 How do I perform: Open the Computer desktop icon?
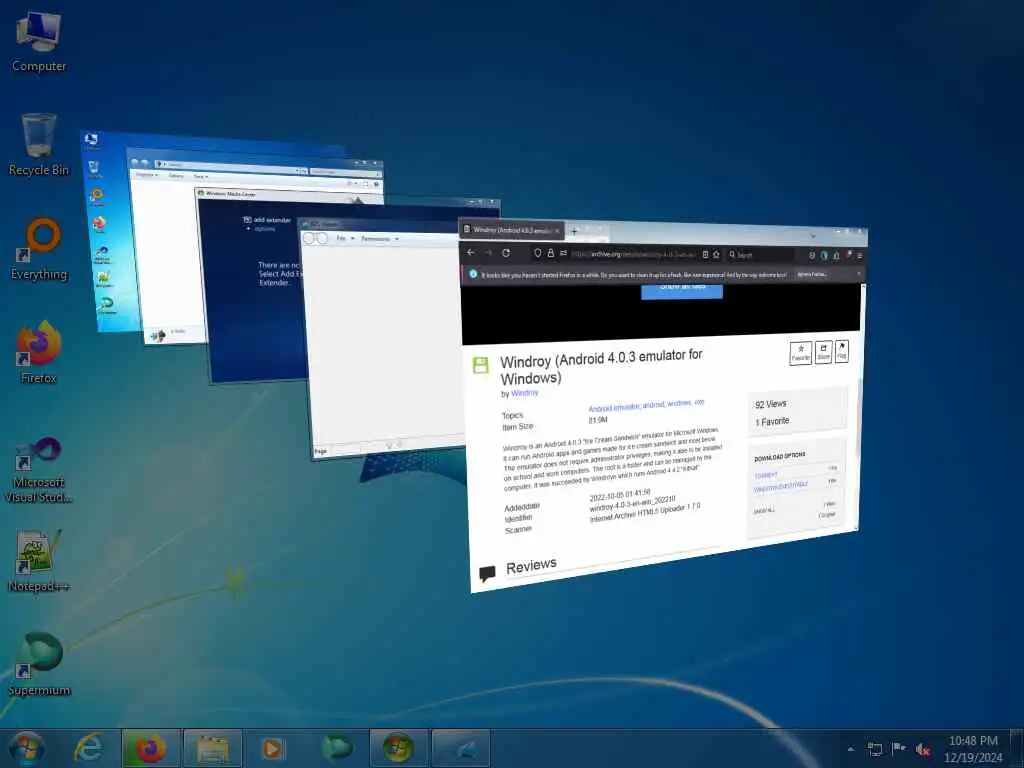39,41
